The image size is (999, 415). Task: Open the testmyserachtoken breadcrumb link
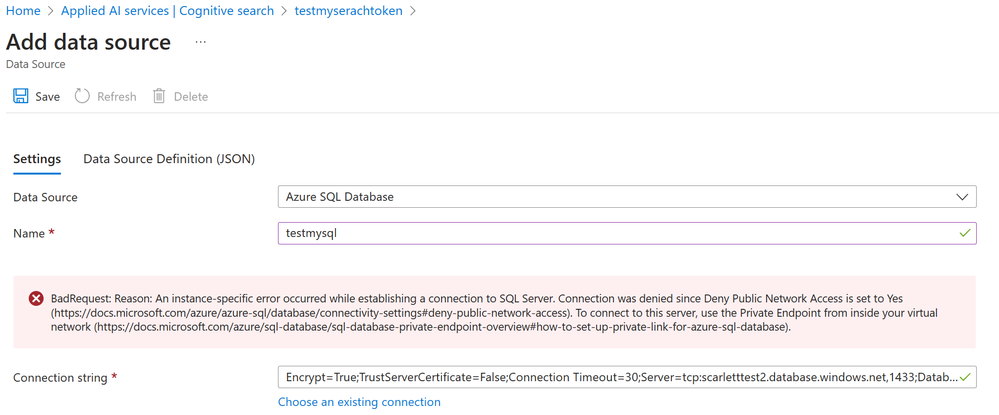point(349,11)
